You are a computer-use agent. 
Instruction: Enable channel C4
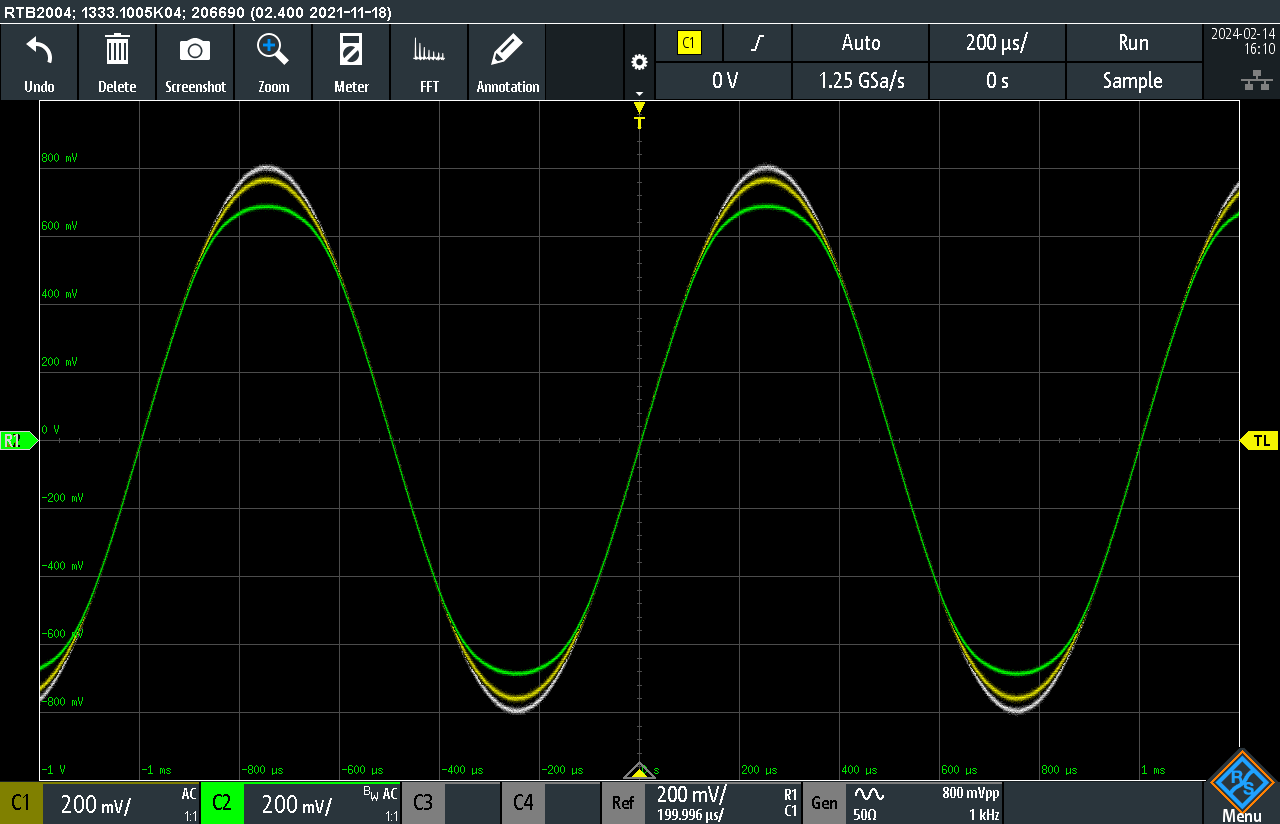pos(523,803)
